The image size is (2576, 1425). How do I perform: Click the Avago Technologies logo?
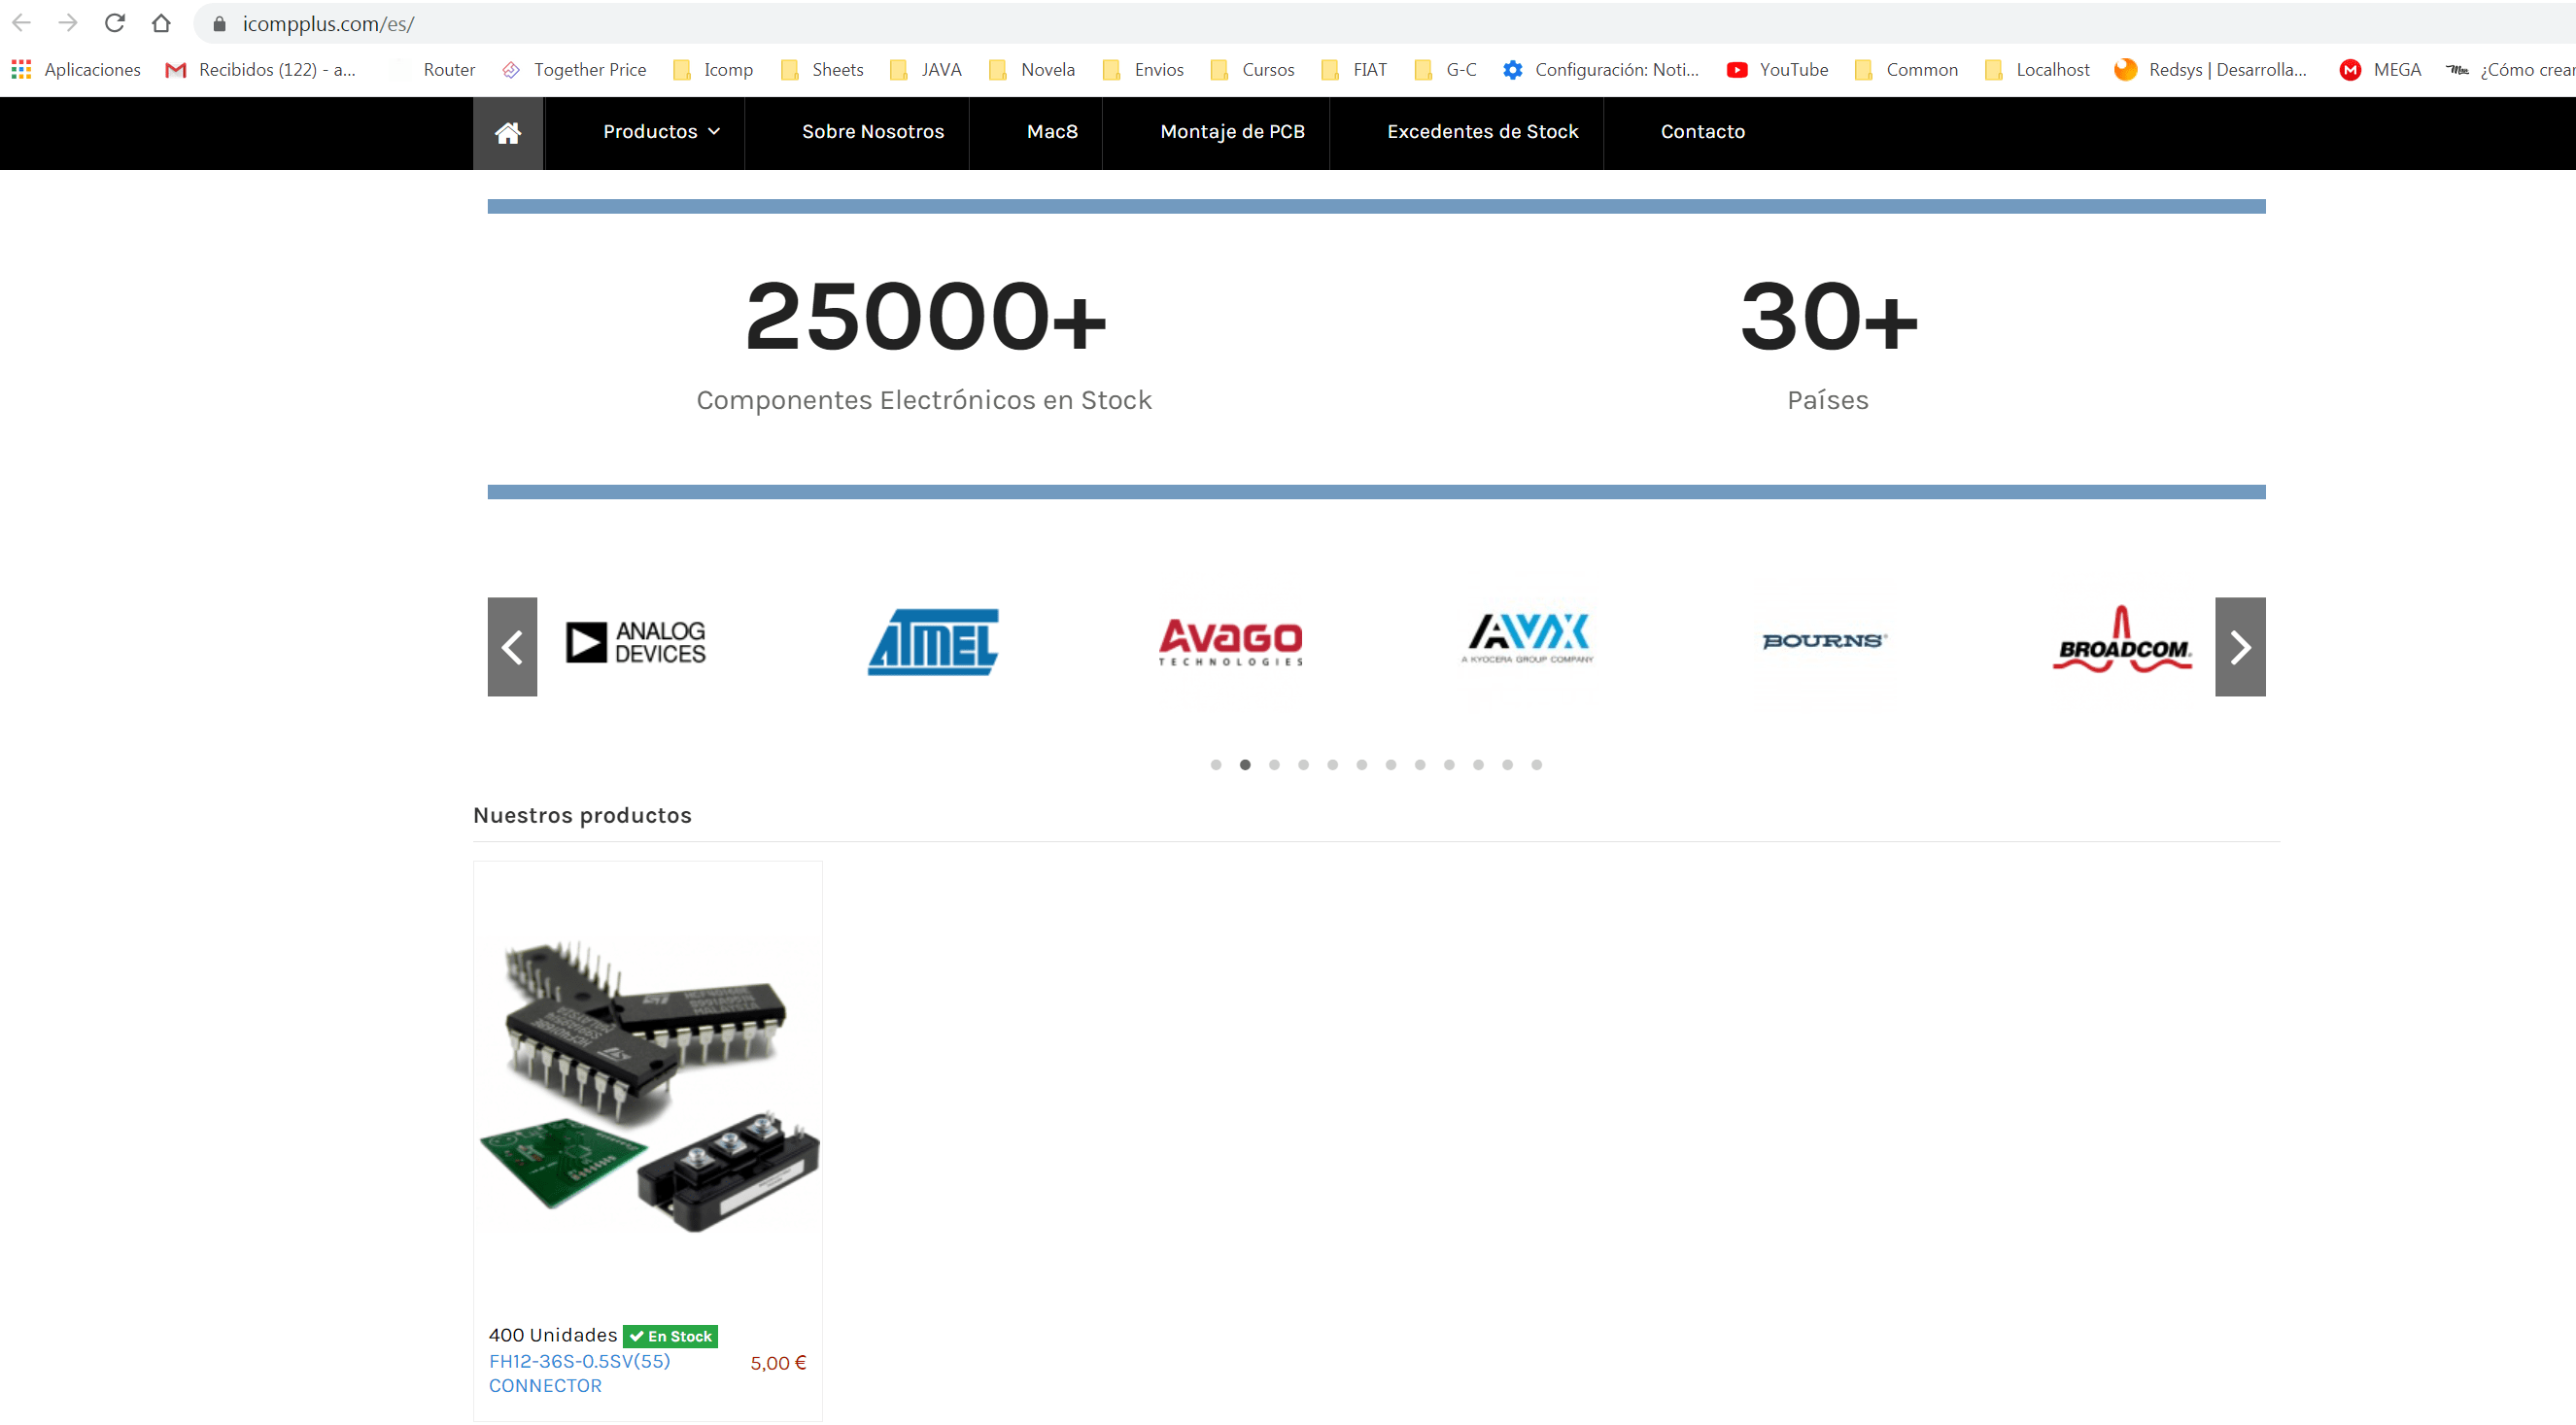tap(1230, 642)
